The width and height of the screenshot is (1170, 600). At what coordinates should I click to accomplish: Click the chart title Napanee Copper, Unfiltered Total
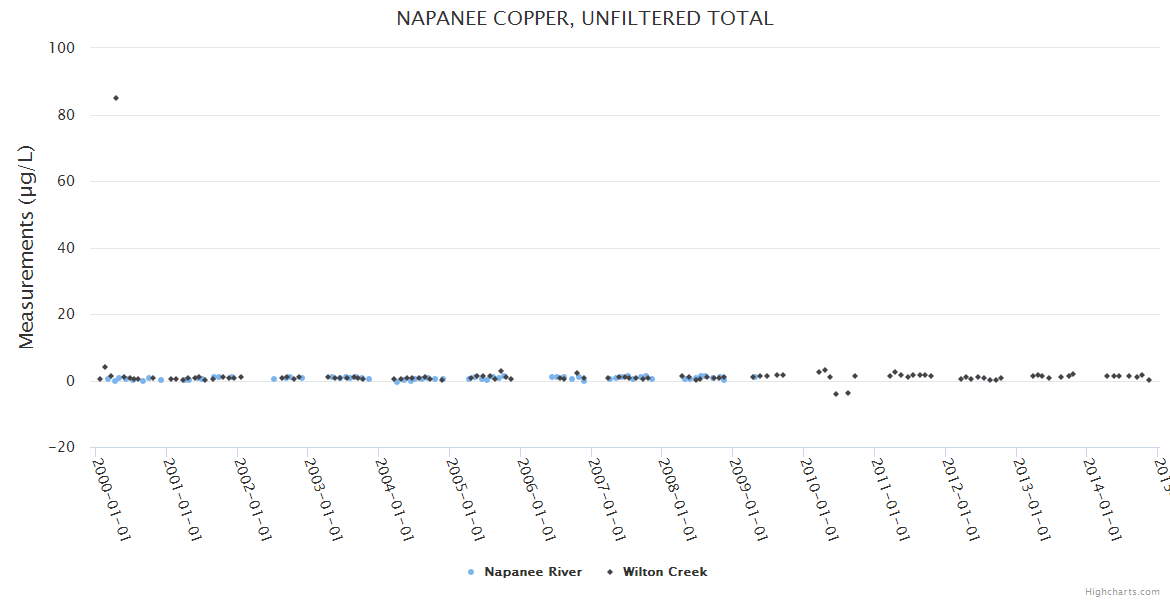pyautogui.click(x=585, y=19)
